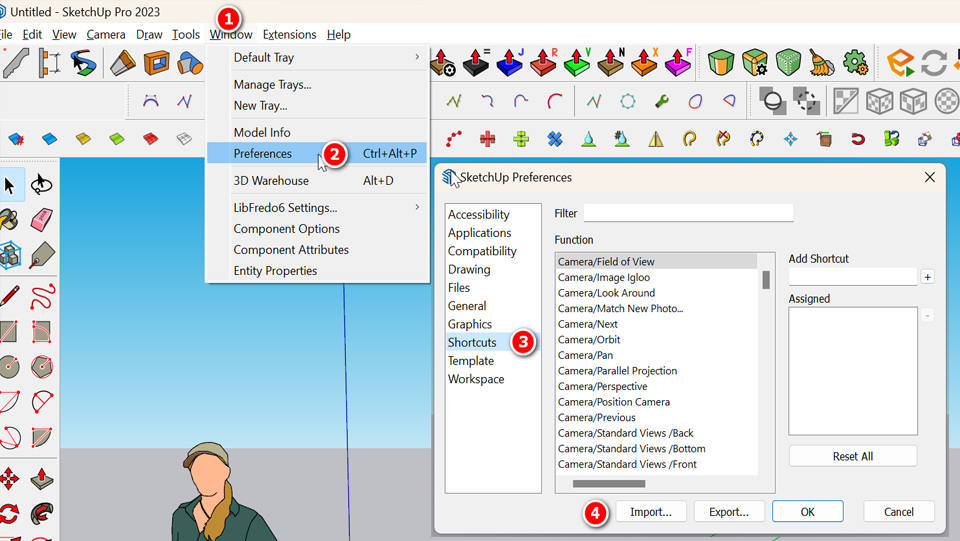Image resolution: width=960 pixels, height=541 pixels.
Task: Select the arrow Select tool
Action: click(10, 185)
